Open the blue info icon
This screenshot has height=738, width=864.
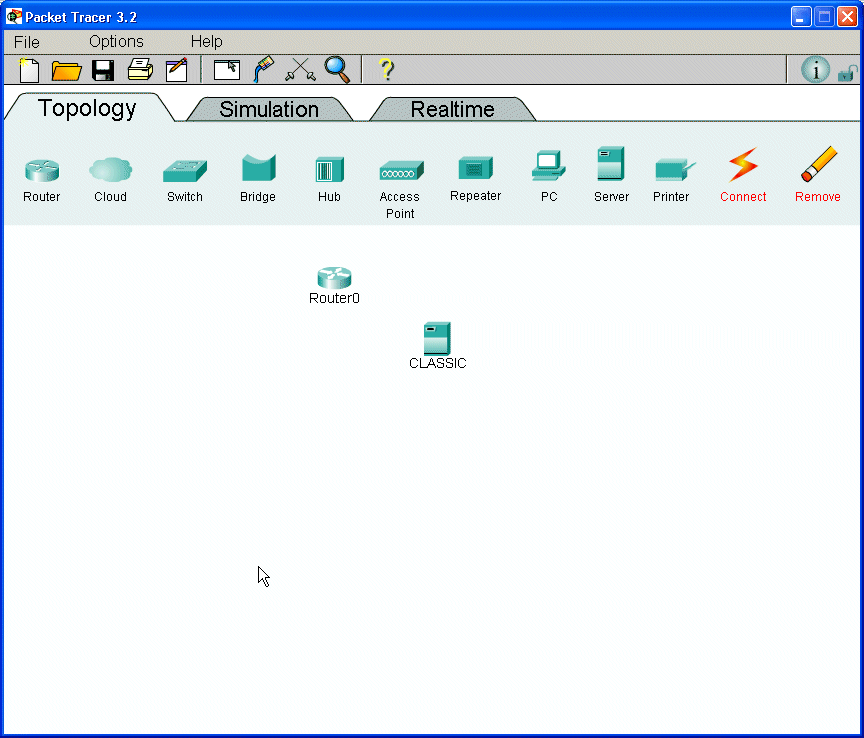[x=815, y=70]
